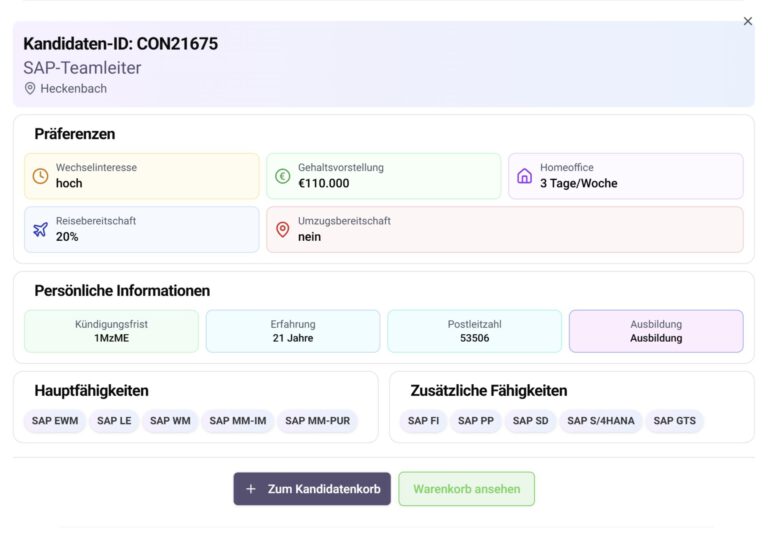Click the plus icon on Zum Kandidatenkorb
The height and width of the screenshot is (534, 768).
coord(251,489)
